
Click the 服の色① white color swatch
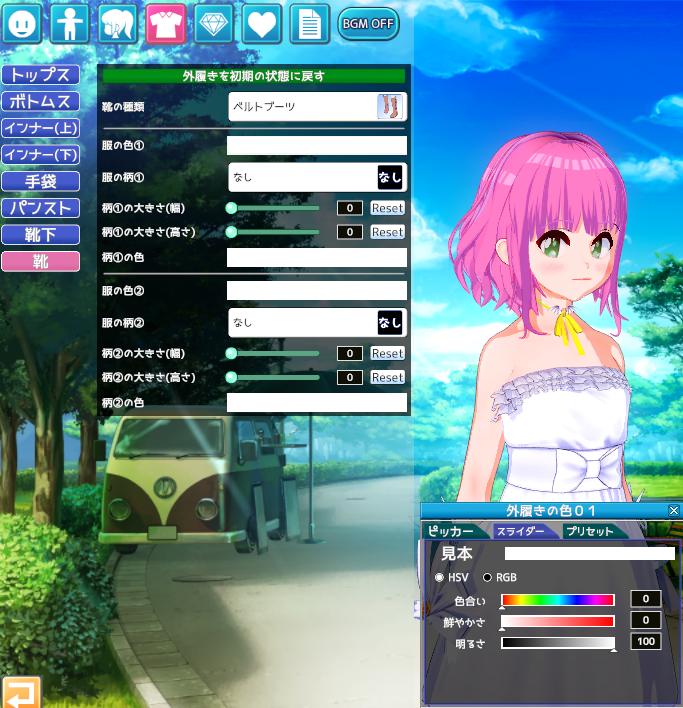(316, 145)
